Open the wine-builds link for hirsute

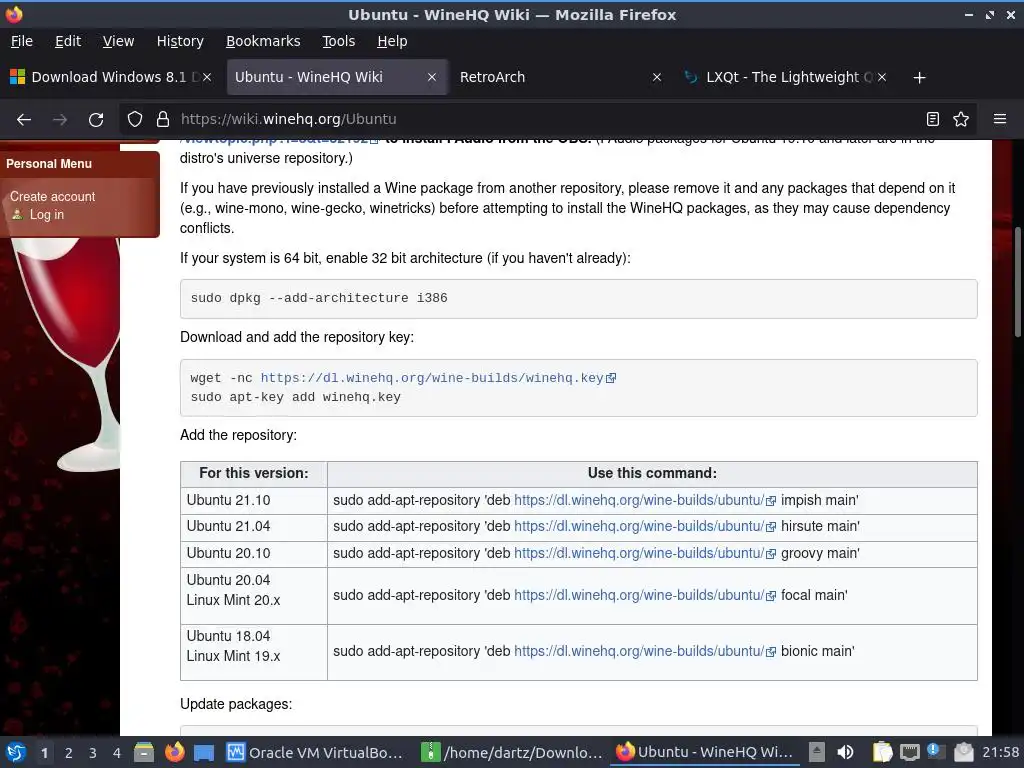coord(645,526)
